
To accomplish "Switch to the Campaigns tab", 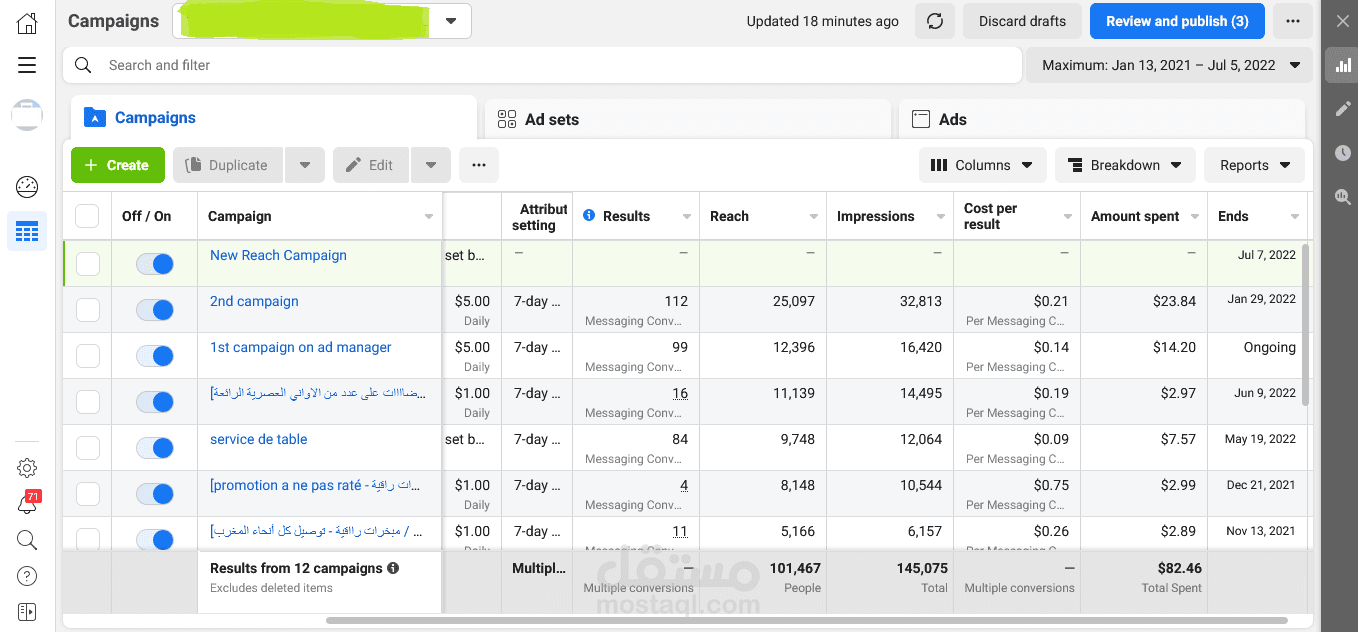I will pyautogui.click(x=274, y=118).
